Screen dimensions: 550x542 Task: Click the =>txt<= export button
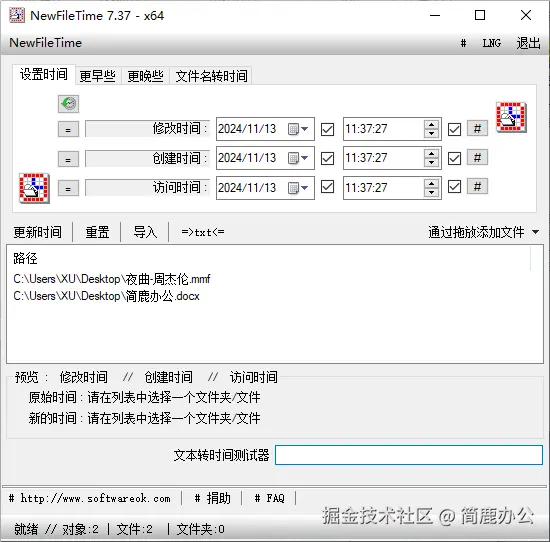pos(203,232)
